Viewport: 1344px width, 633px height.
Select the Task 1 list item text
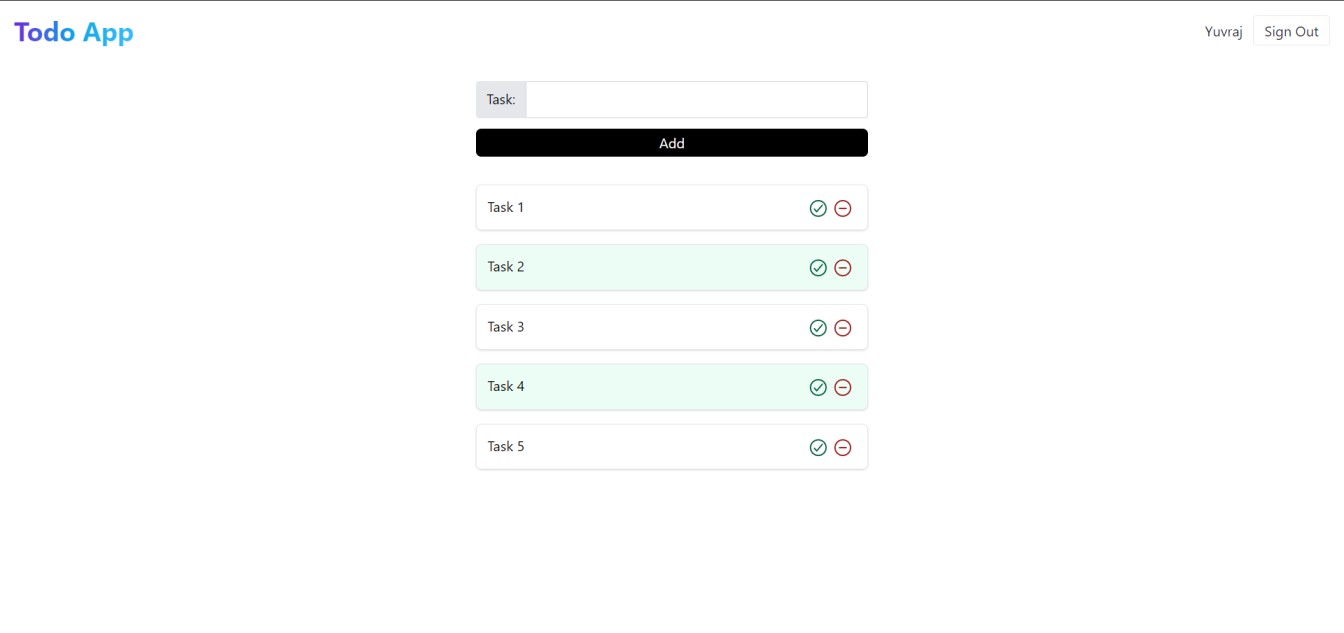pos(506,208)
